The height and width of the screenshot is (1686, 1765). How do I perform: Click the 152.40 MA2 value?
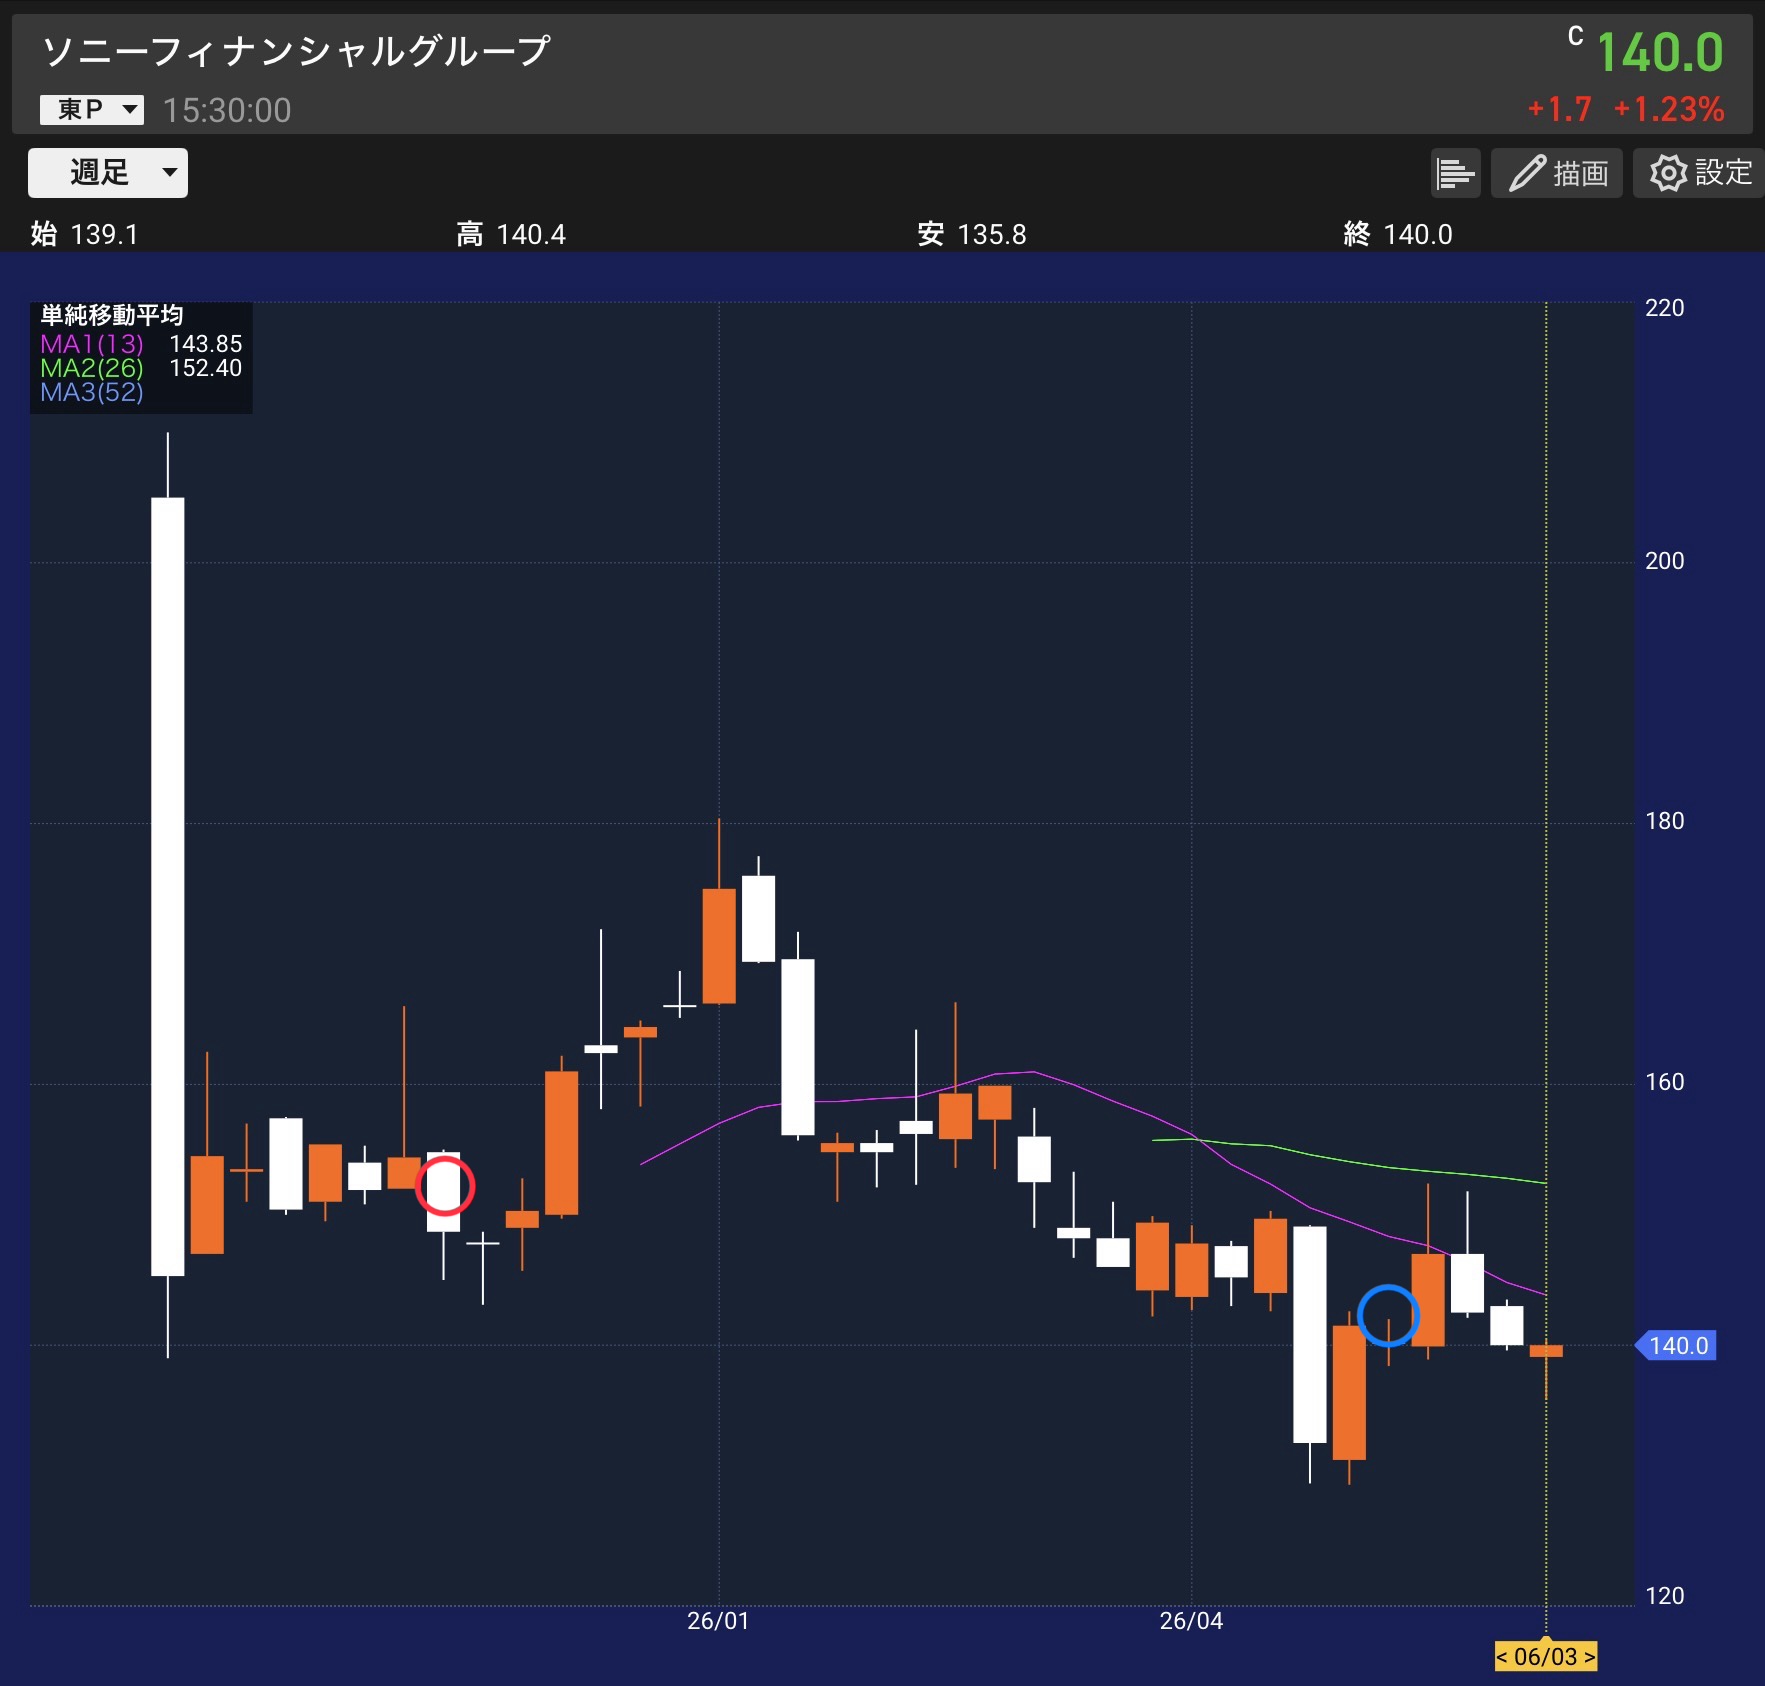pos(205,368)
